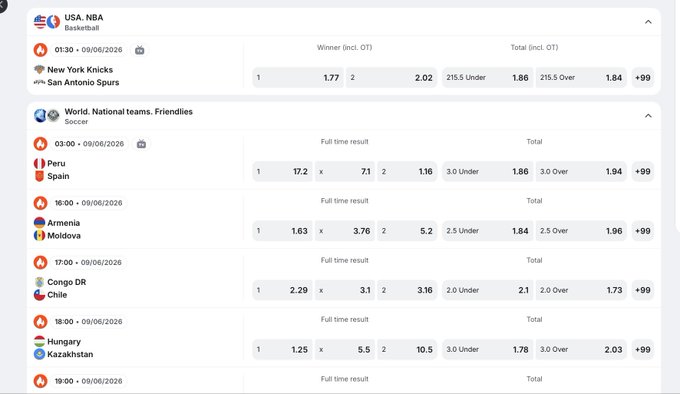This screenshot has width=680, height=394.
Task: Click the USA flag icon beside NBA
Action: pyautogui.click(x=39, y=22)
